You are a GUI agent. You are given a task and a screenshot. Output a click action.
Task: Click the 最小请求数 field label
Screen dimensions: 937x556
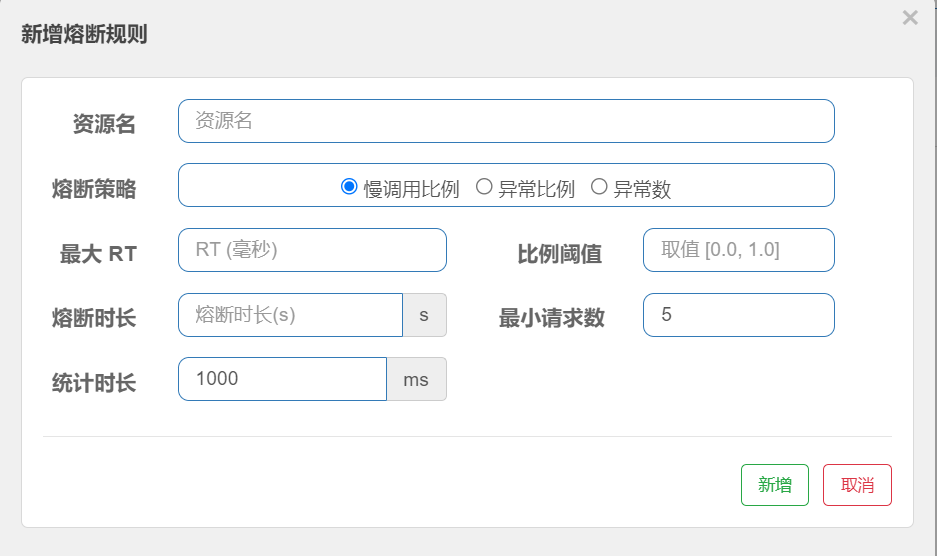[552, 318]
